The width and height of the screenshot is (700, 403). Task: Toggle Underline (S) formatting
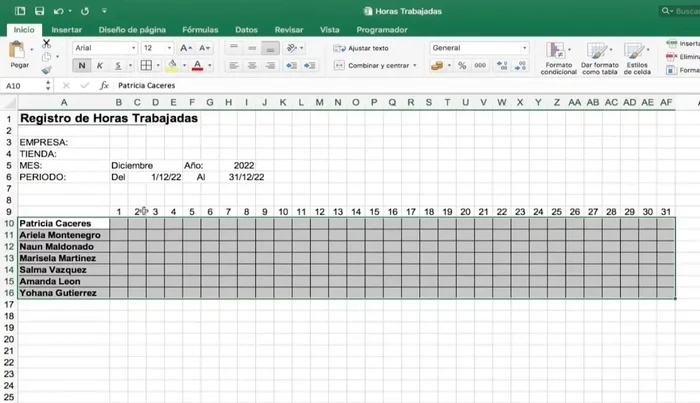[x=118, y=66]
